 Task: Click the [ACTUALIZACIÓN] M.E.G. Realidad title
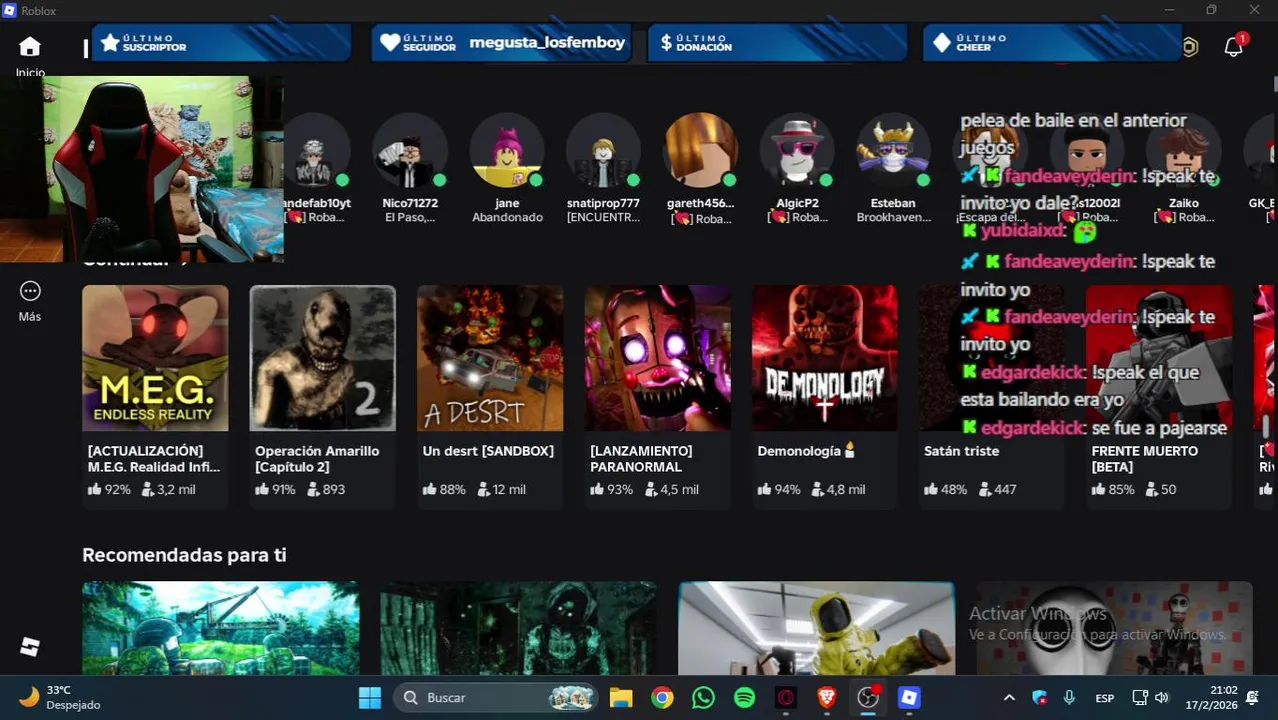click(x=154, y=459)
